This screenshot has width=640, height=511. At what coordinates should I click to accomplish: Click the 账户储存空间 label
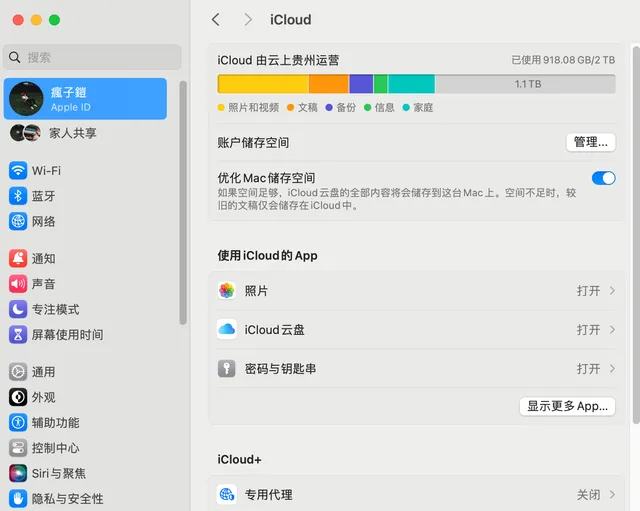pos(253,142)
